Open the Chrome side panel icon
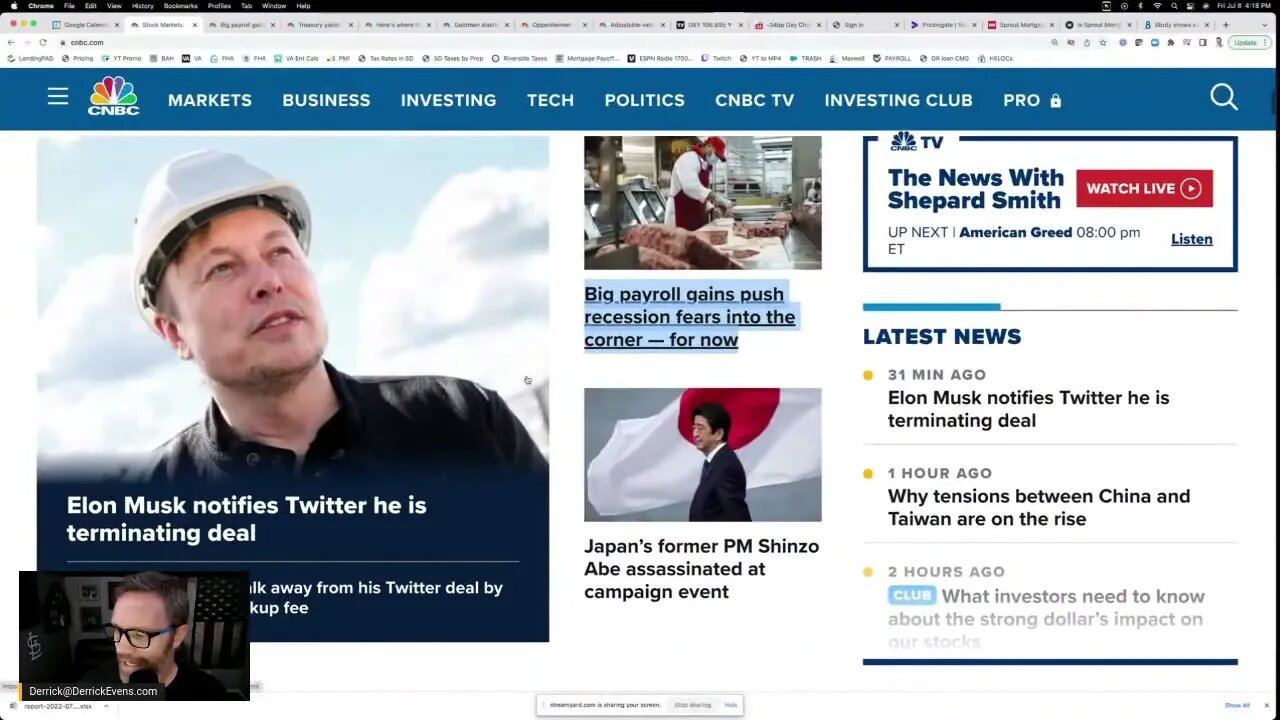 1203,42
